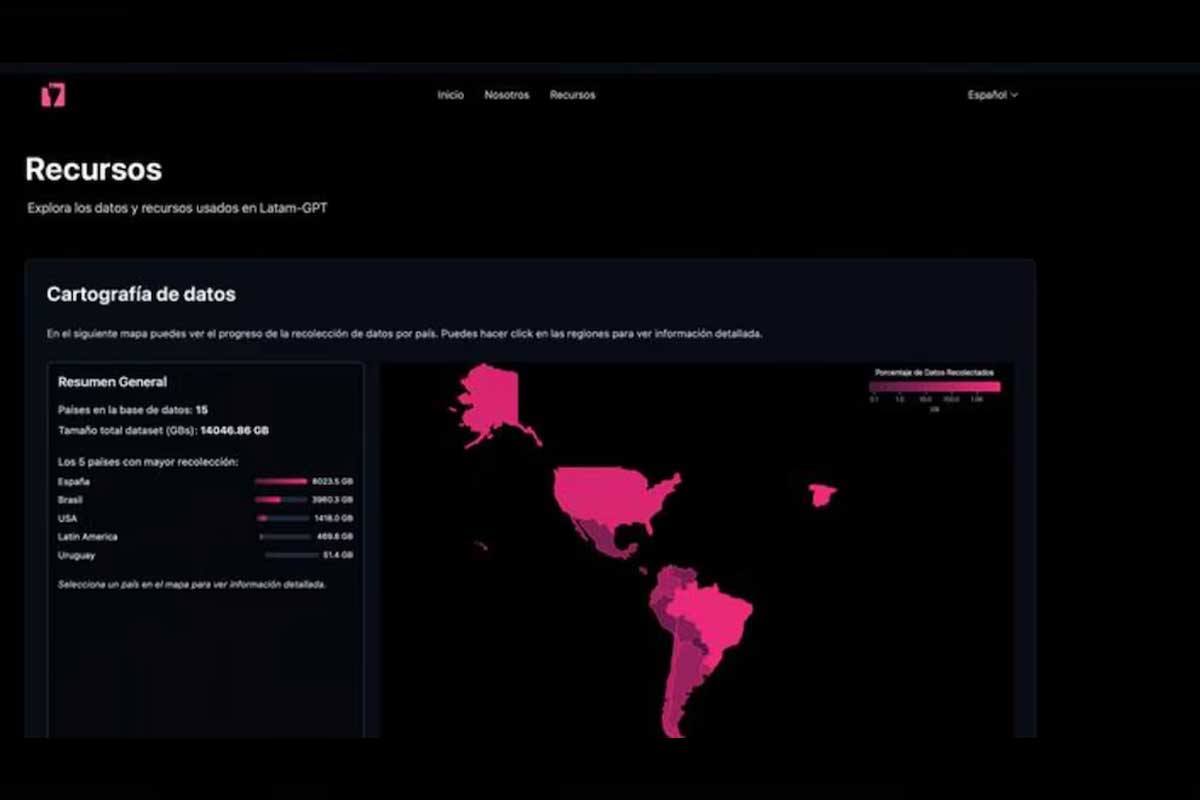
Task: Click the United States mainland on the map
Action: tap(612, 495)
